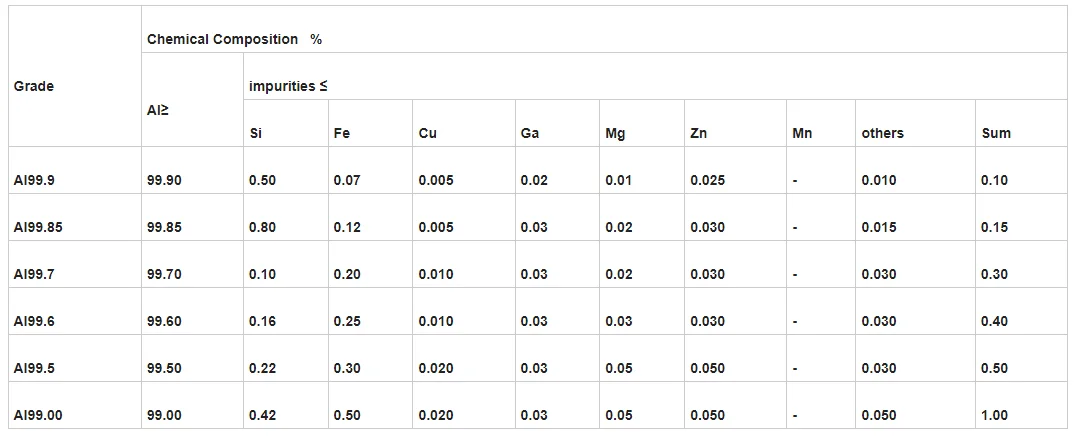Select the Fe column header
The width and height of the screenshot is (1080, 440).
tap(342, 133)
